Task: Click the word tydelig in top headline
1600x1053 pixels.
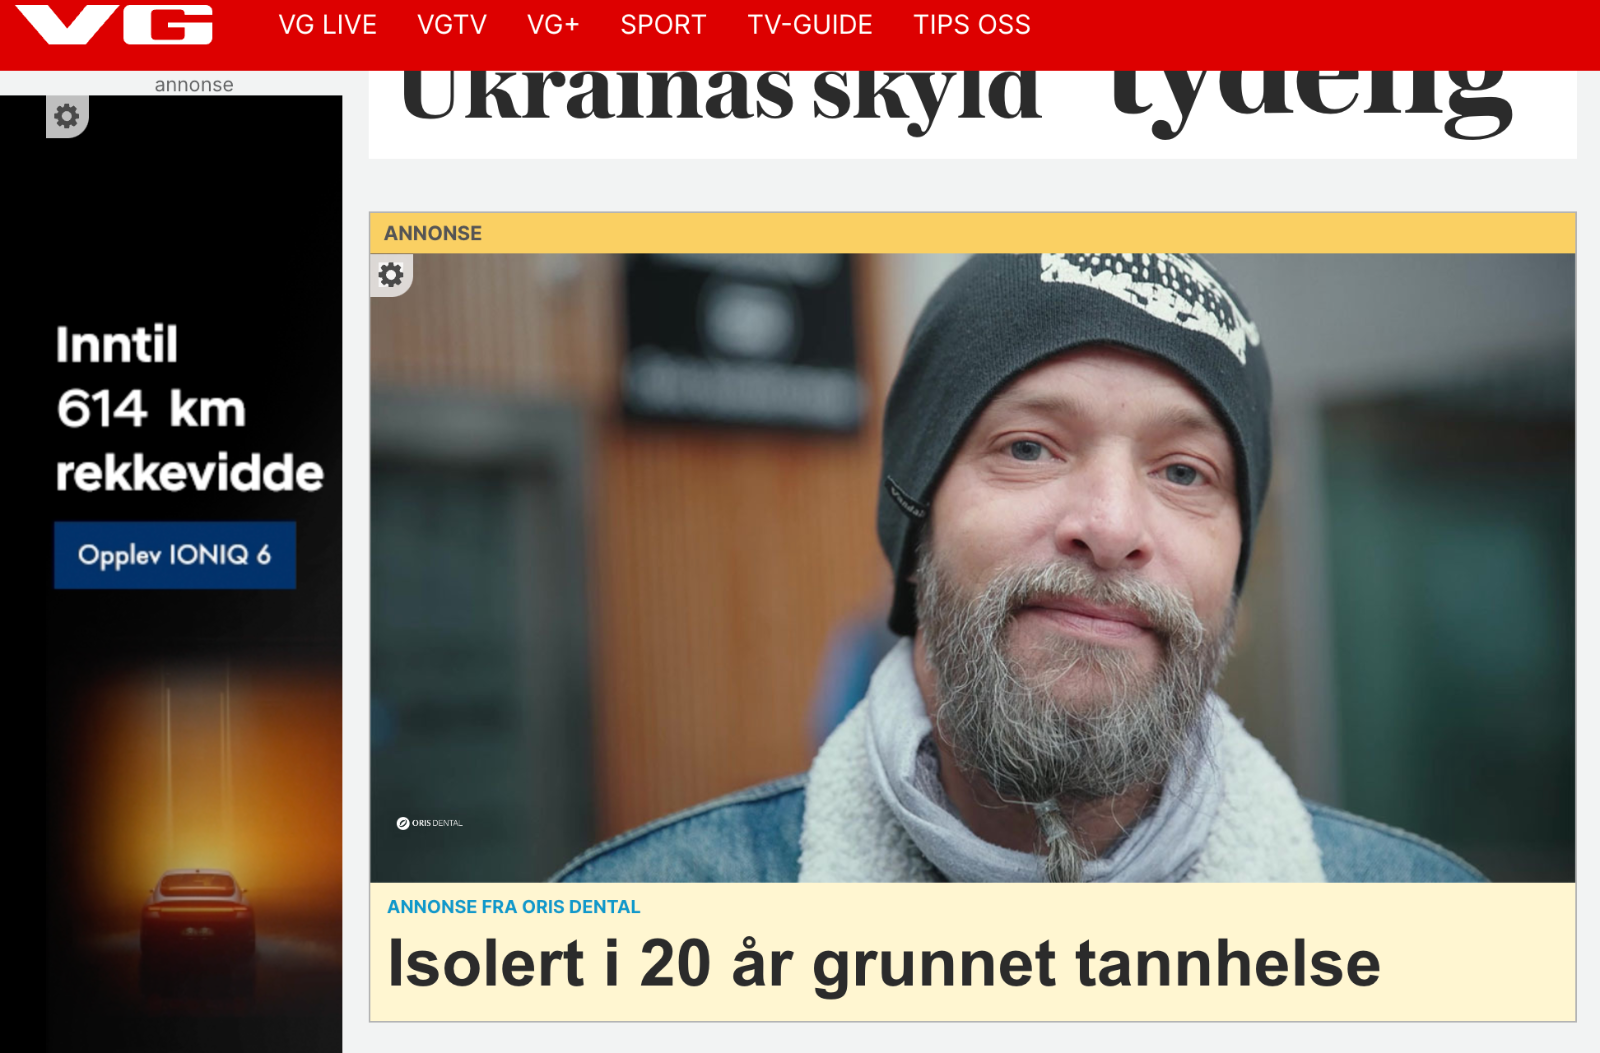Action: 1310,100
